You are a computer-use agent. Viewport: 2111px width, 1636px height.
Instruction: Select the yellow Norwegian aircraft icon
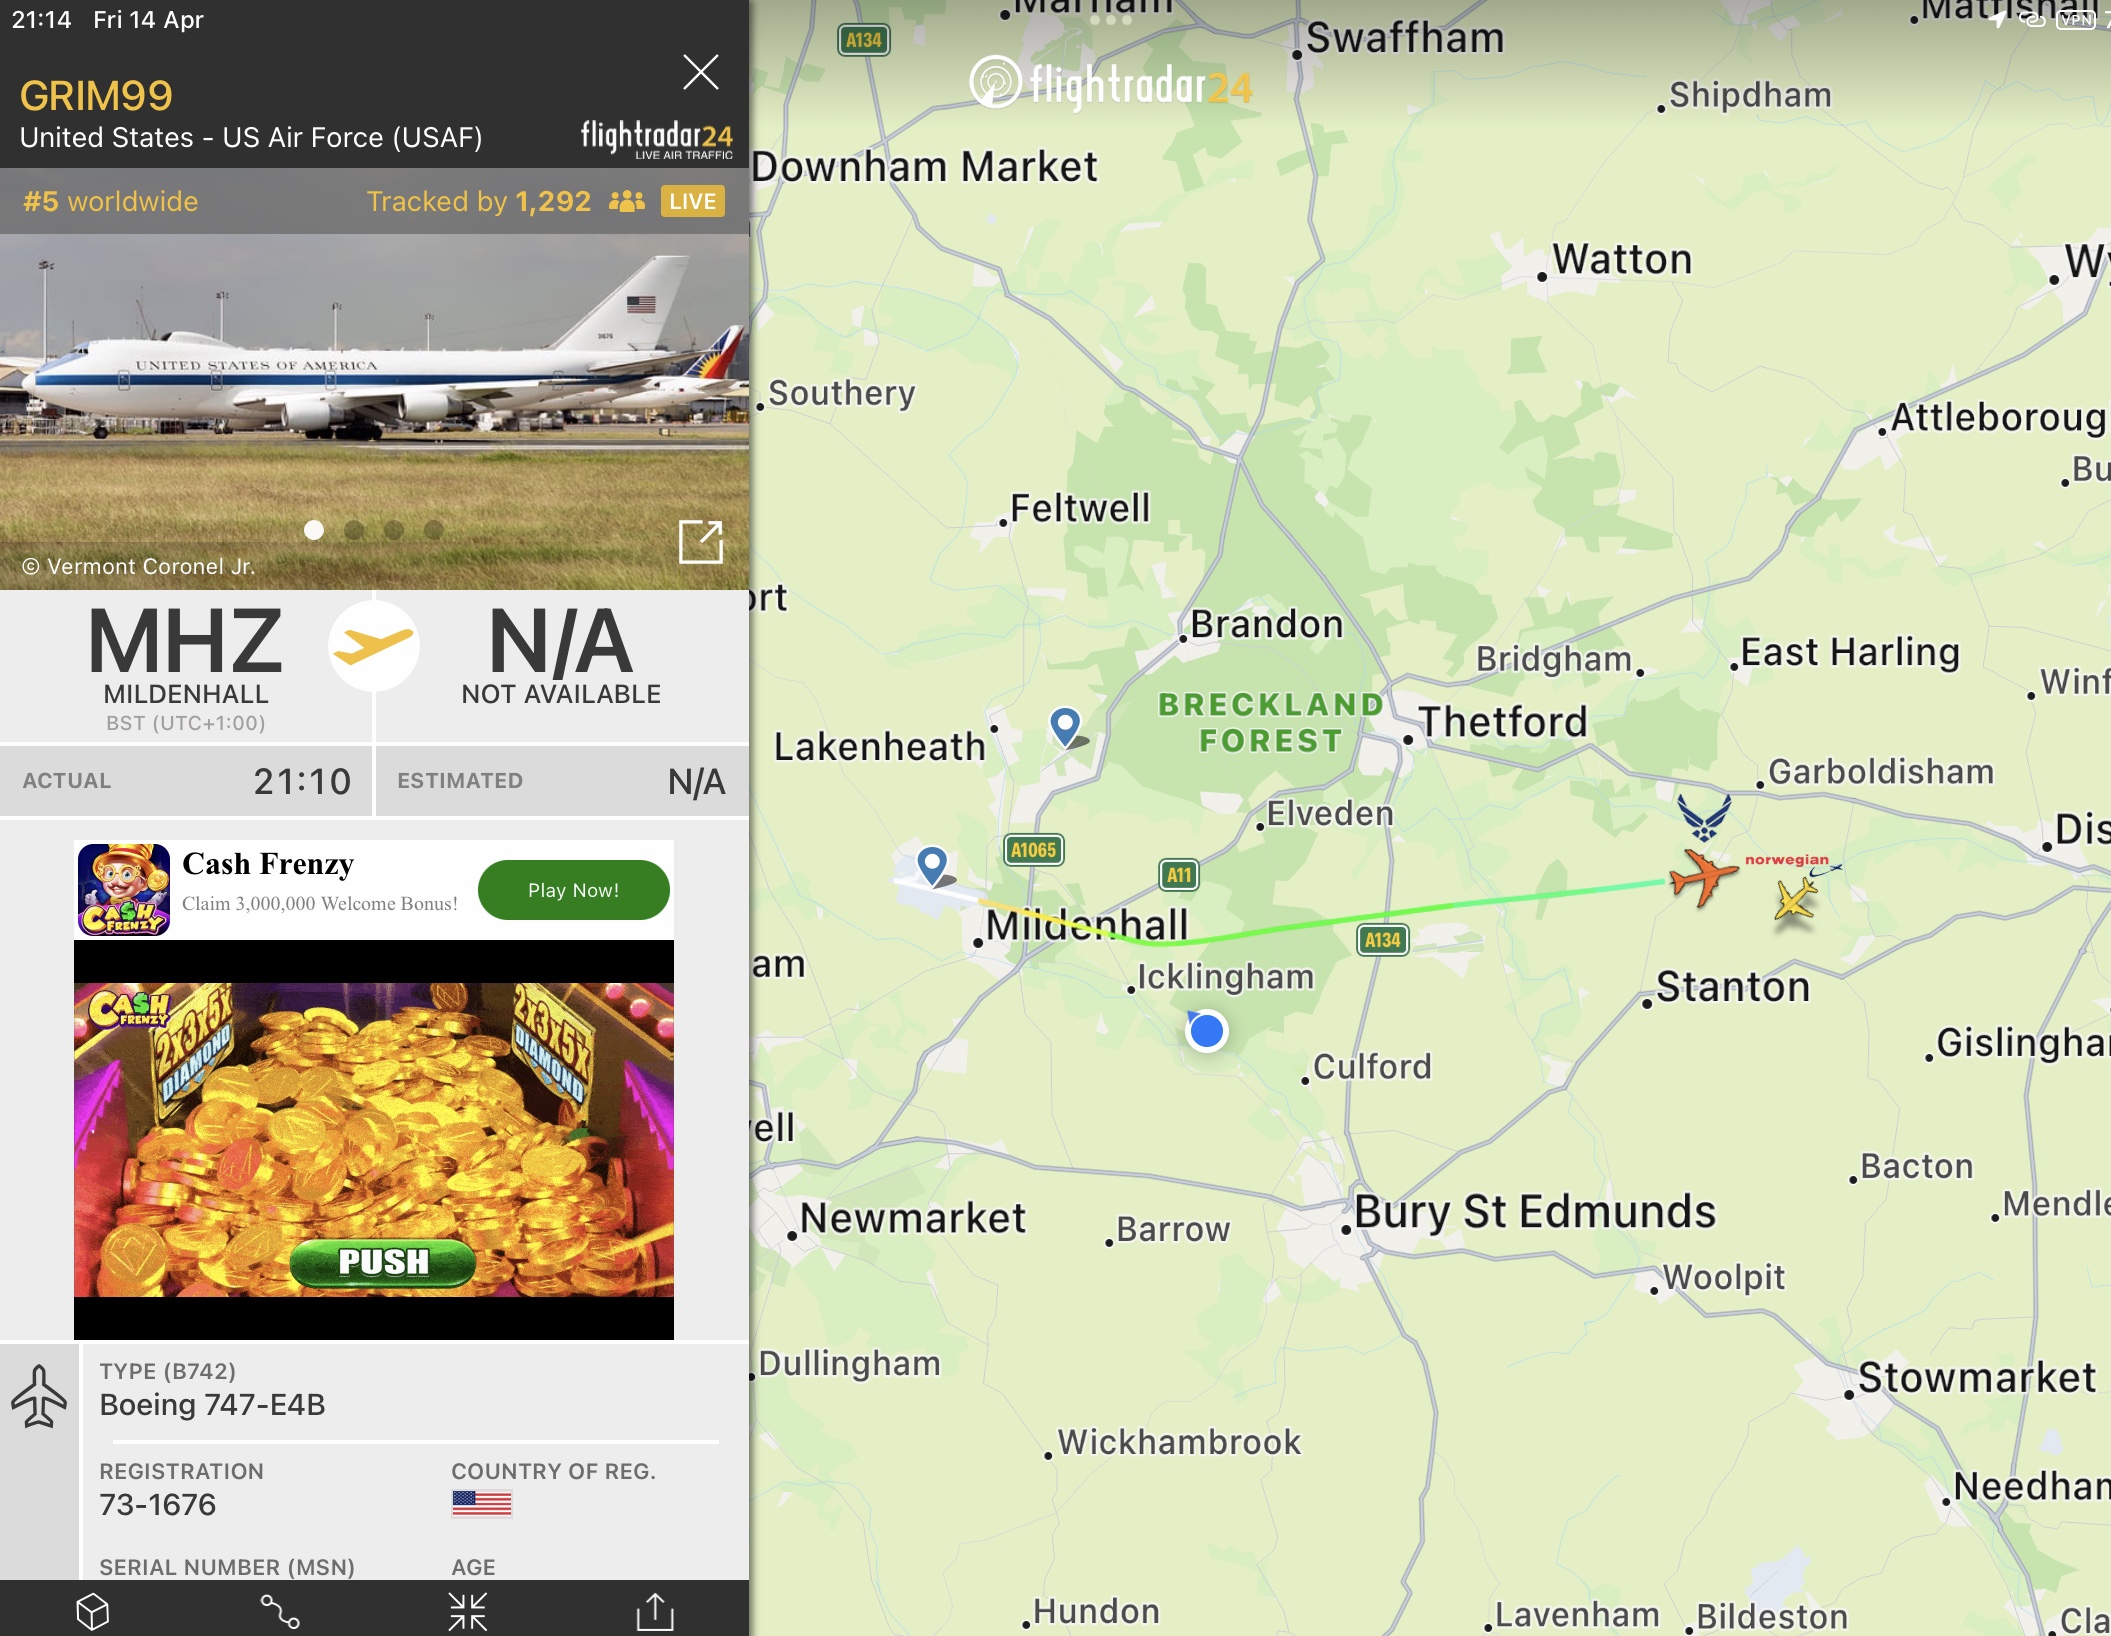pos(1796,898)
